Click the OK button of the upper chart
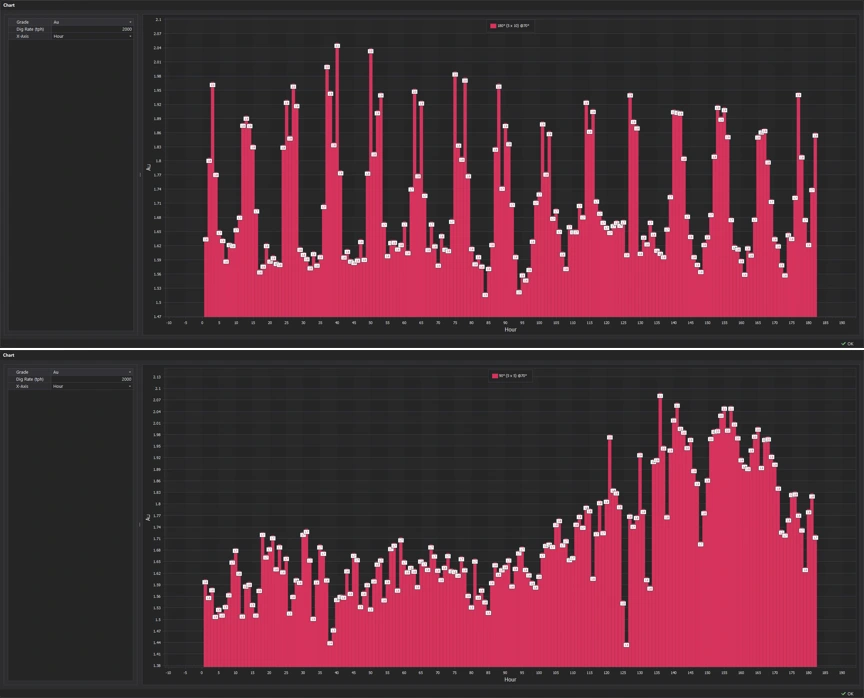 (847, 344)
